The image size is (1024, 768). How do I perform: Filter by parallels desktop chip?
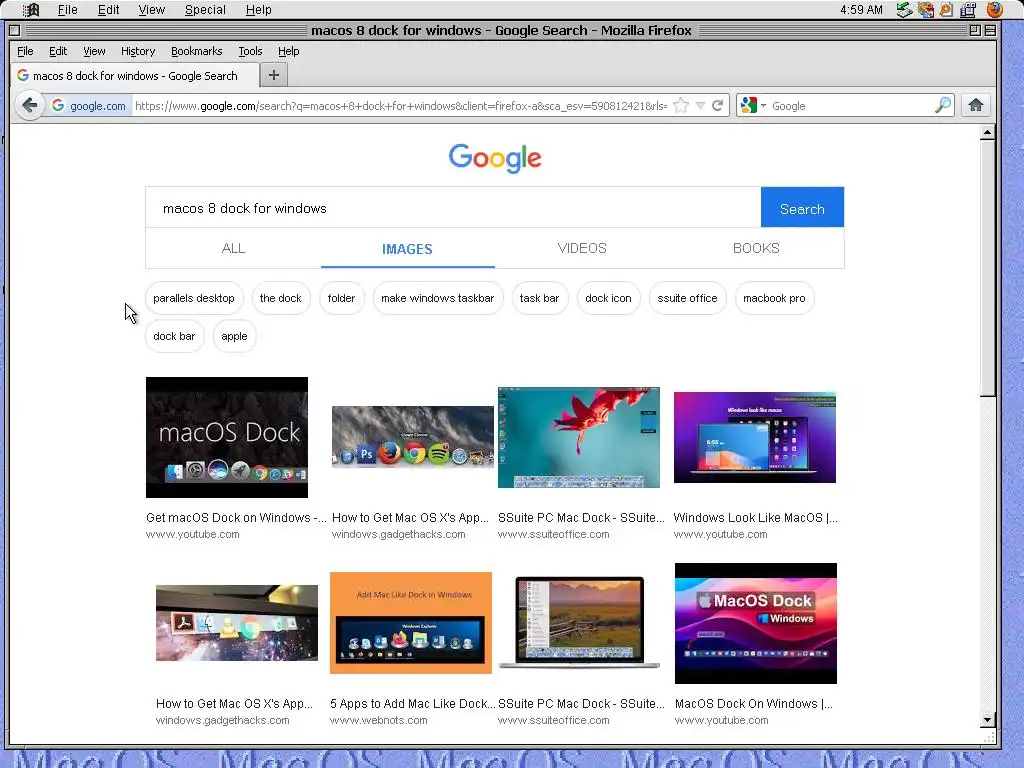[x=194, y=298]
